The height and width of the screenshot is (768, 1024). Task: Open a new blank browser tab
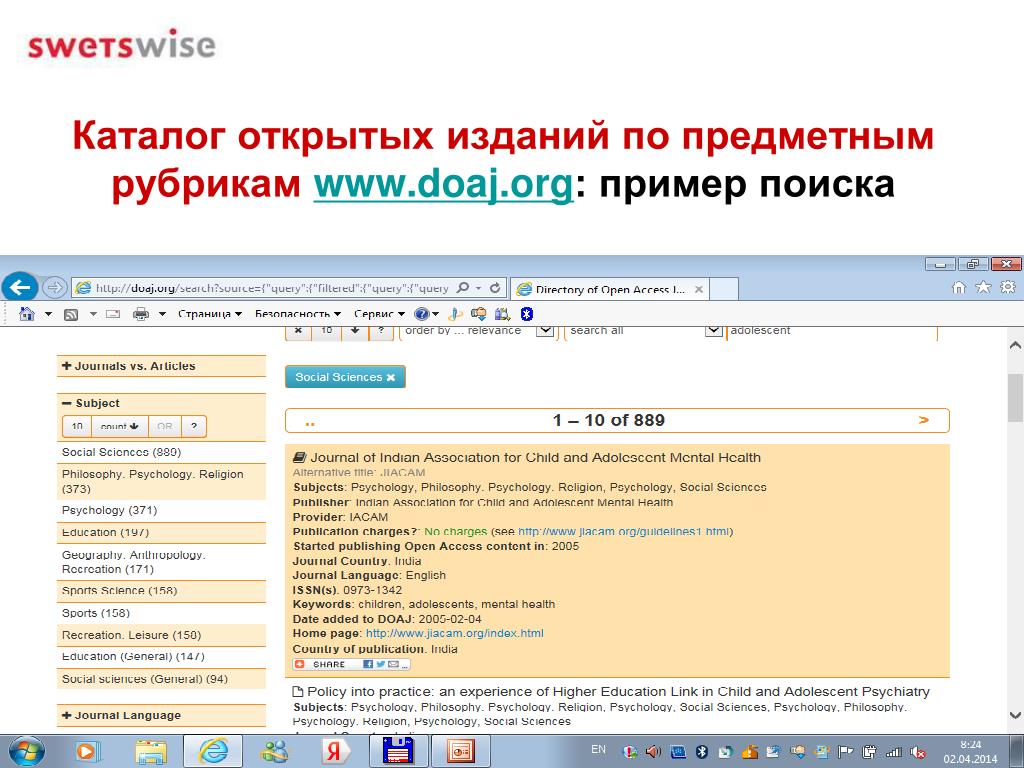tap(724, 289)
